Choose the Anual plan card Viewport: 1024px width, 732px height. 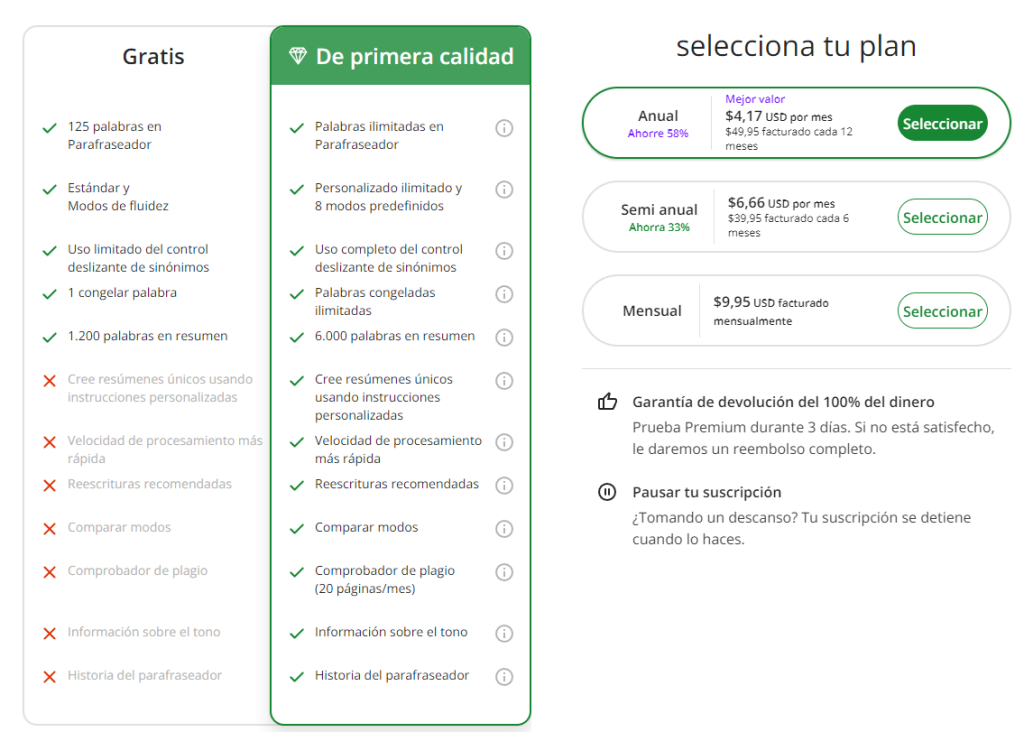[796, 123]
